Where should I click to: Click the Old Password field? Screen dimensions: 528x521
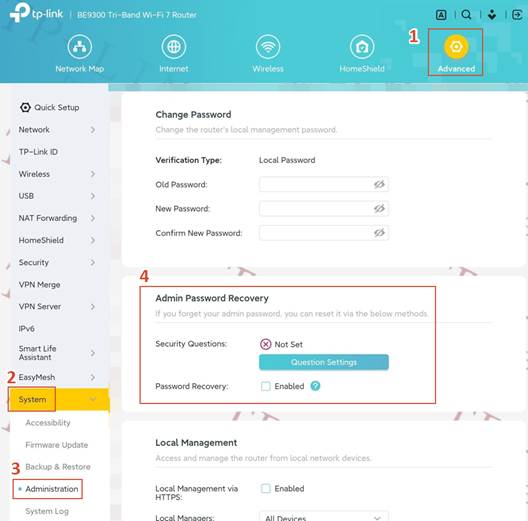tap(324, 184)
